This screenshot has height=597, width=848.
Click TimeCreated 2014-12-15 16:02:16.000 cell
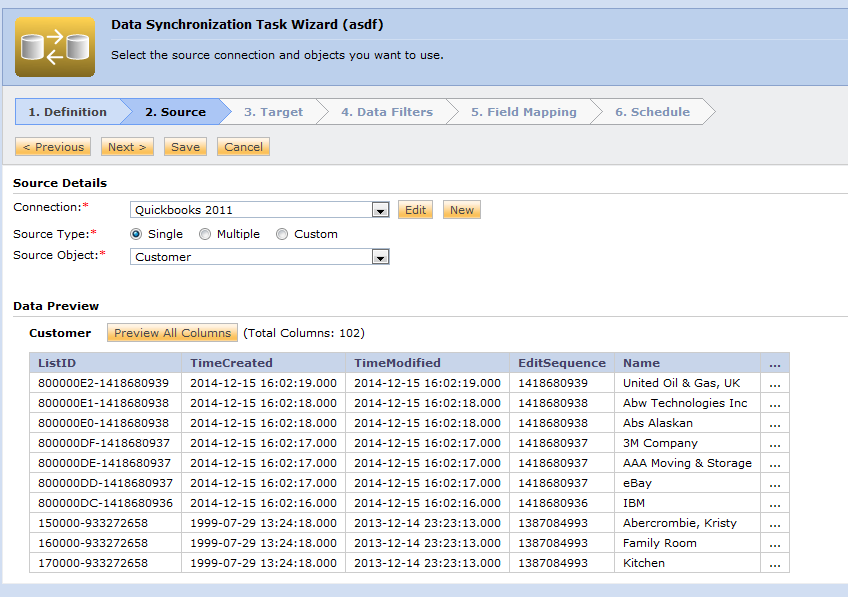coord(263,503)
